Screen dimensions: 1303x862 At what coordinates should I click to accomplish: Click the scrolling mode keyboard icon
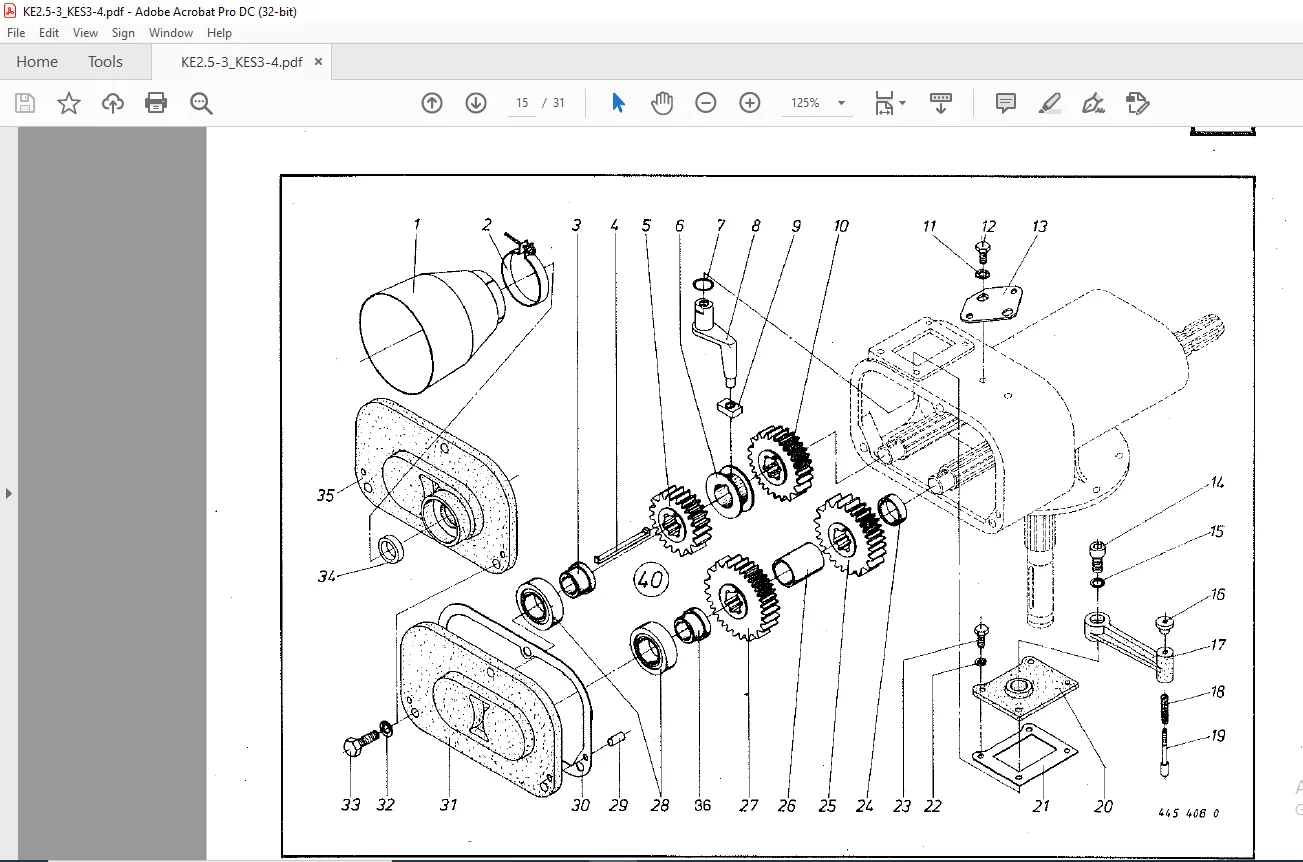pos(941,103)
